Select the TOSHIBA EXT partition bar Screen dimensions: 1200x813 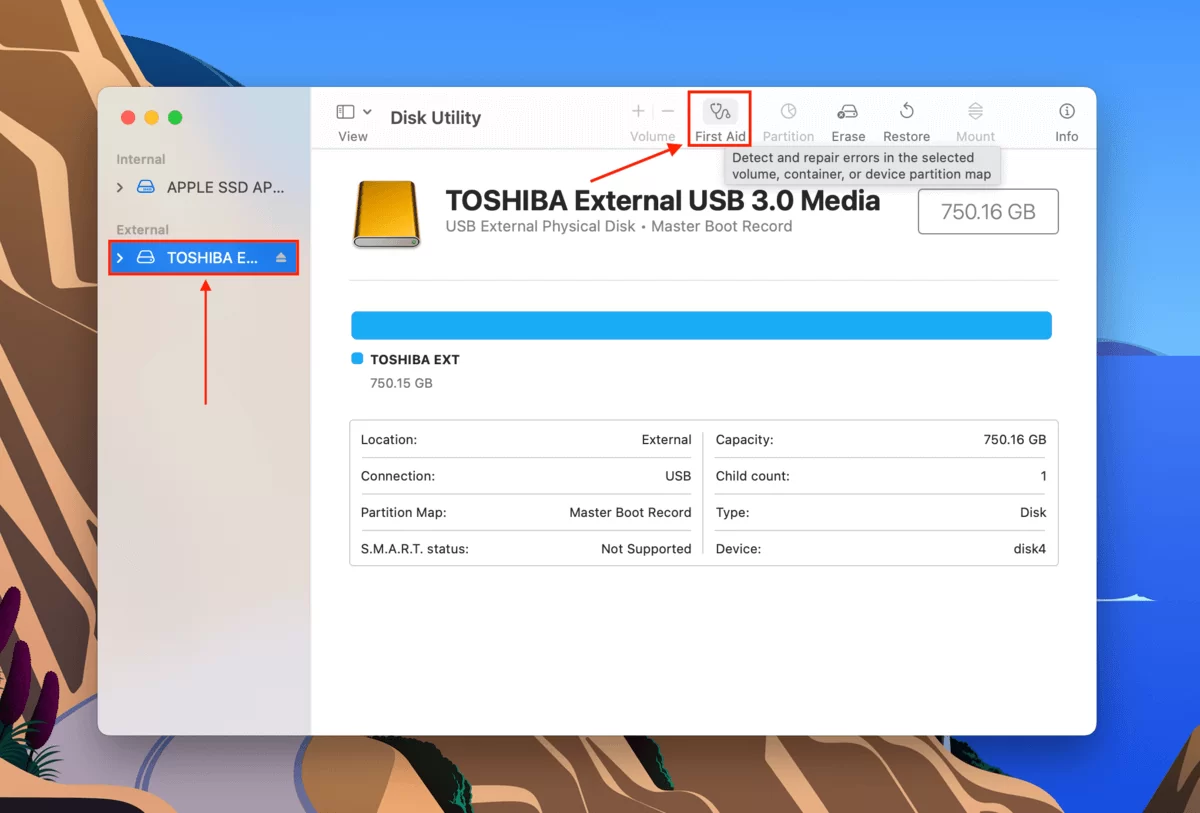tap(701, 325)
